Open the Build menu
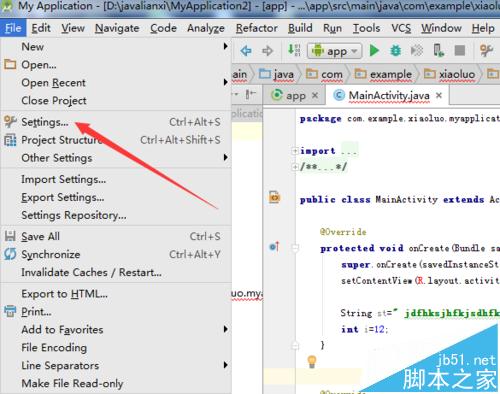Viewport: 500px width, 394px height. [x=300, y=28]
